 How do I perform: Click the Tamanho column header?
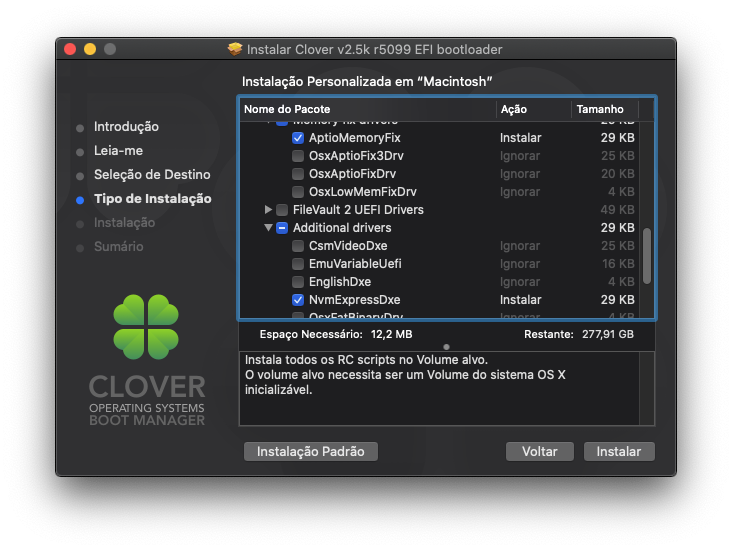tap(605, 109)
